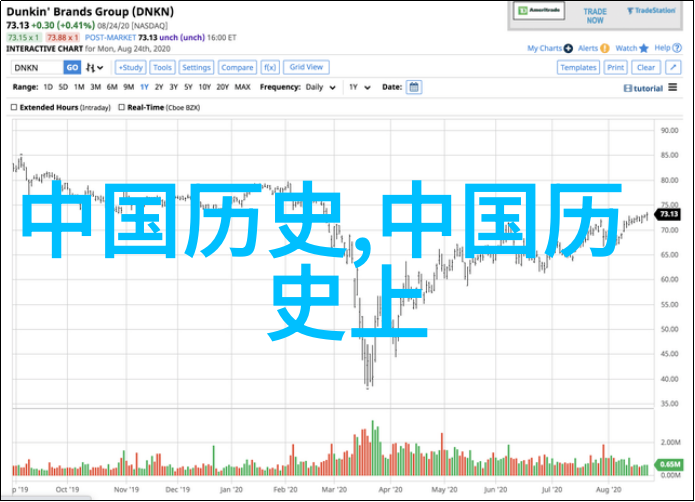695x502 pixels.
Task: Enable Real-Time Cboe BZX checkbox
Action: coord(121,107)
